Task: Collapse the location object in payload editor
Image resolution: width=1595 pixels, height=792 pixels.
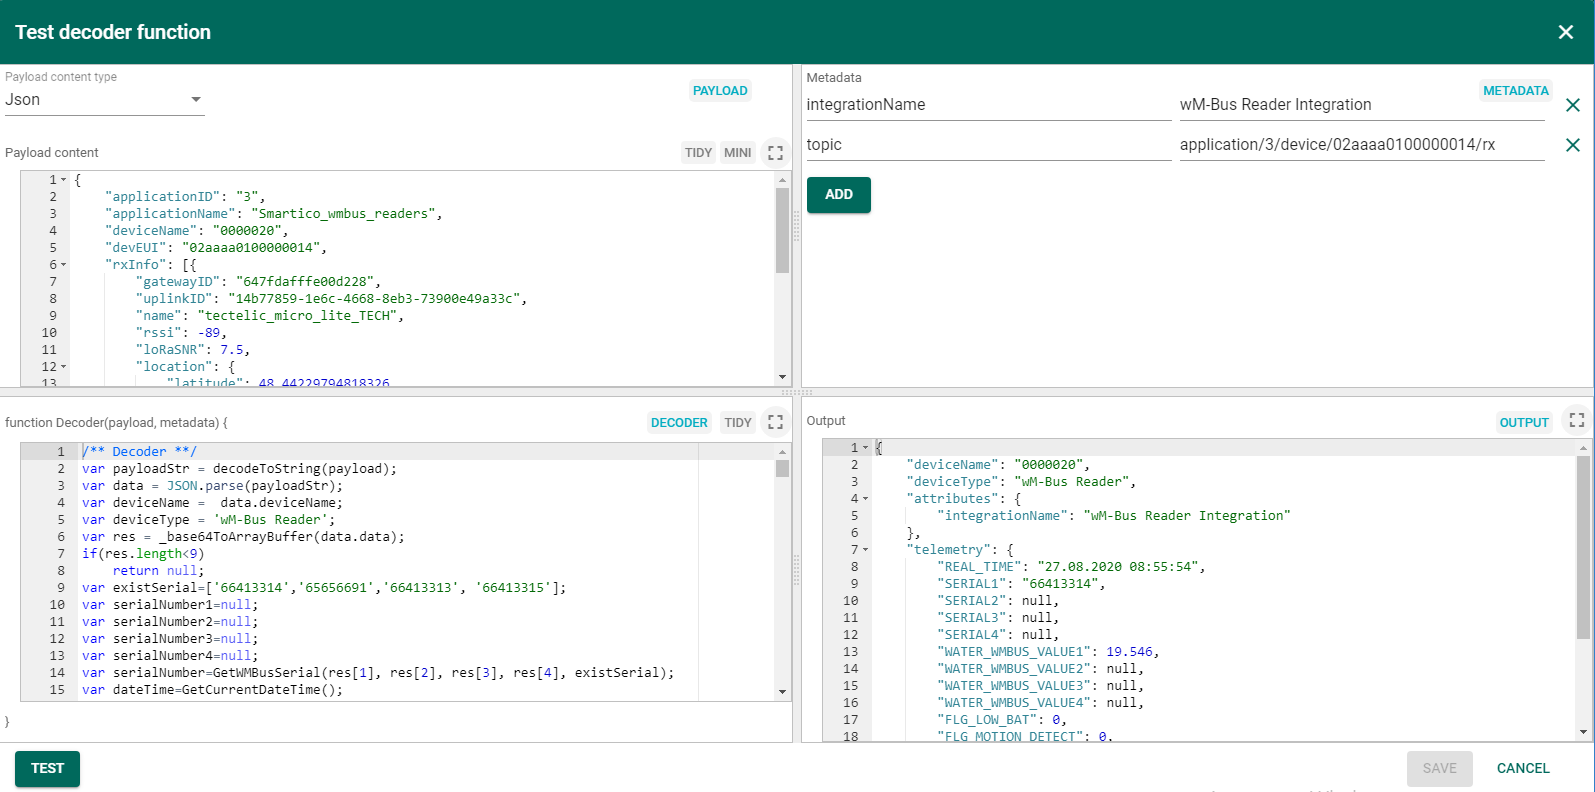Action: [x=64, y=367]
